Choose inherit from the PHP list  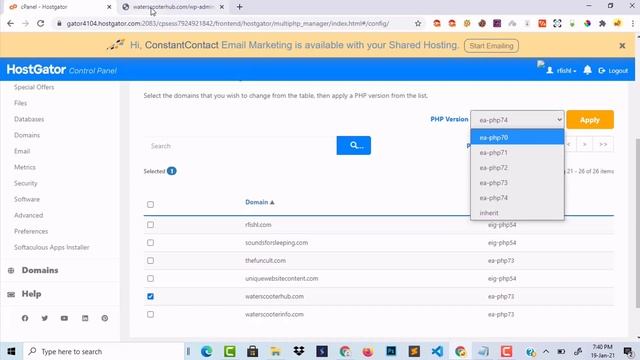tap(517, 213)
